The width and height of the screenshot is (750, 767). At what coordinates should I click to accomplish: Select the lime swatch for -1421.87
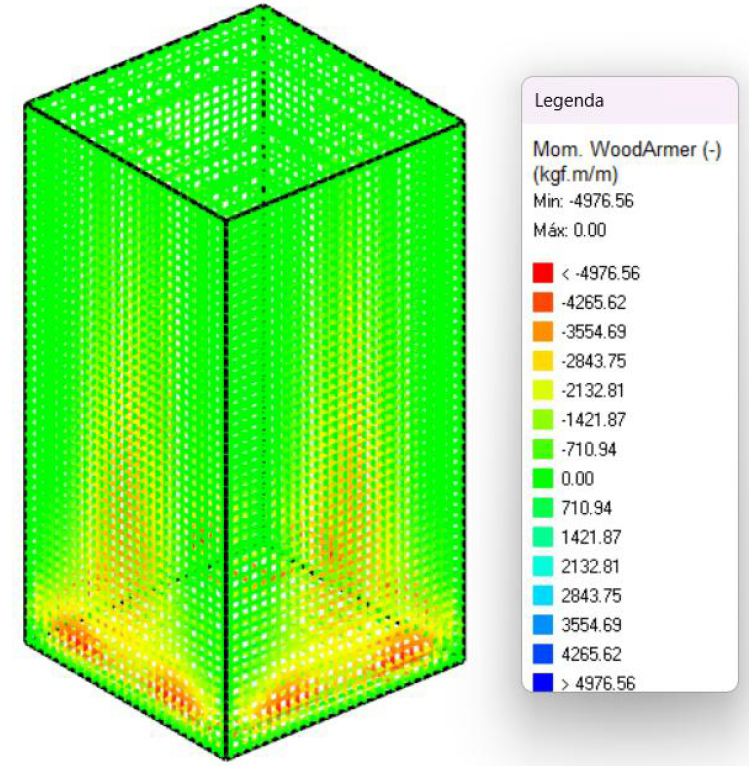[x=543, y=420]
